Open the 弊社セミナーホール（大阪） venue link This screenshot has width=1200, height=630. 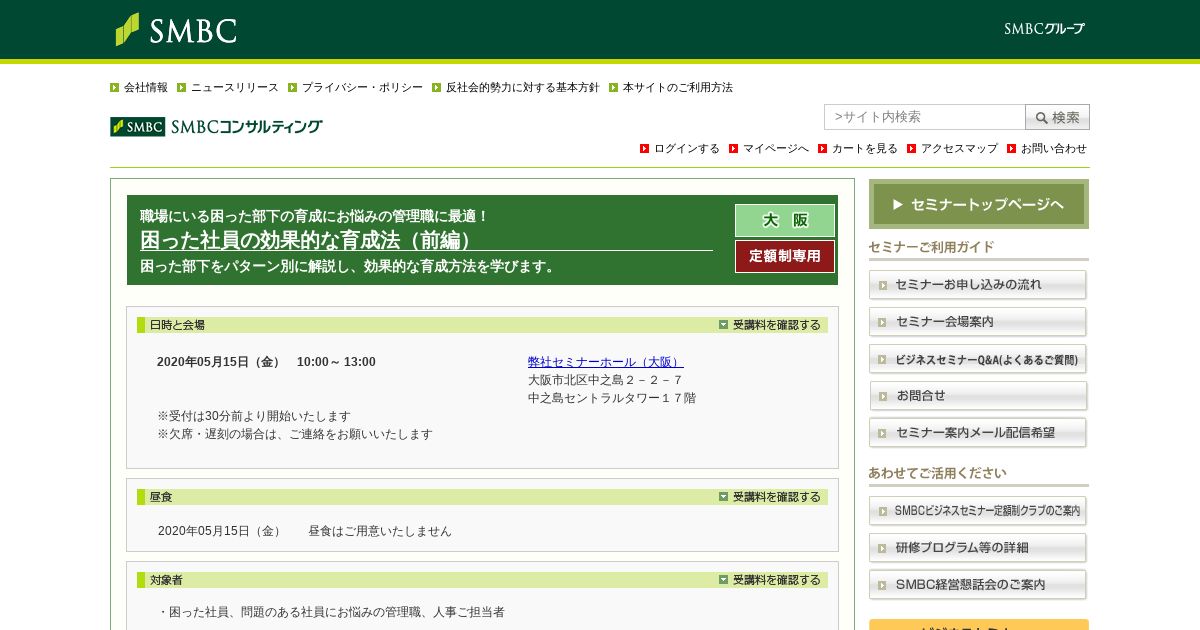pos(606,362)
